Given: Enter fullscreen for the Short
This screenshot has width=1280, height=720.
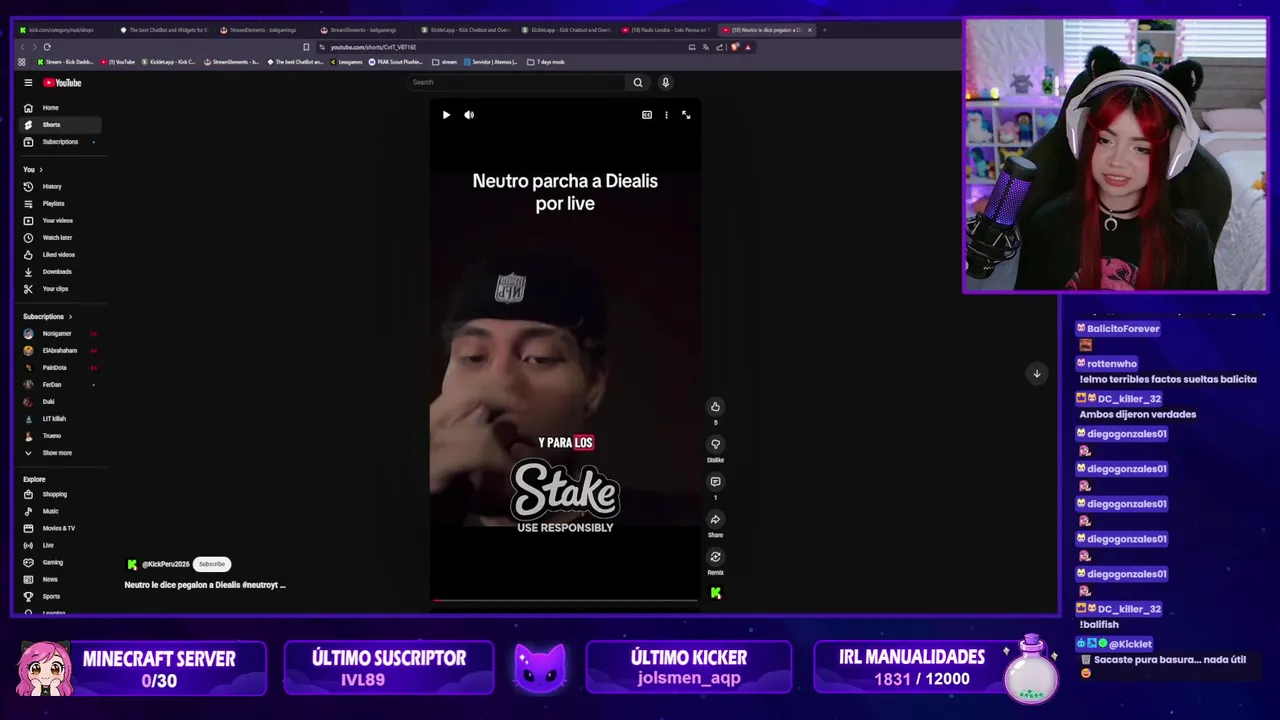Looking at the screenshot, I should click(x=686, y=115).
